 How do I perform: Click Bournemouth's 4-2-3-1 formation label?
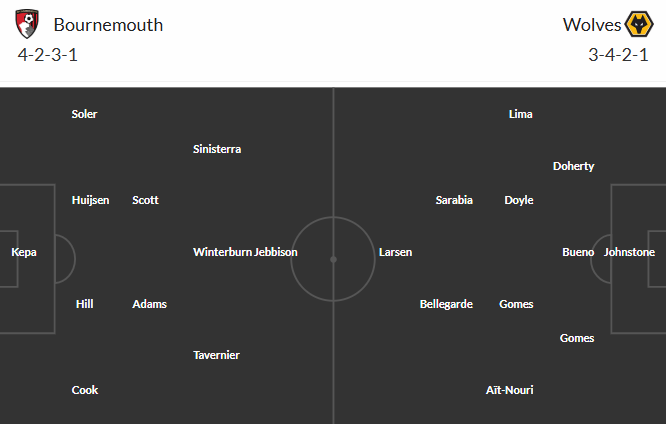click(x=48, y=55)
